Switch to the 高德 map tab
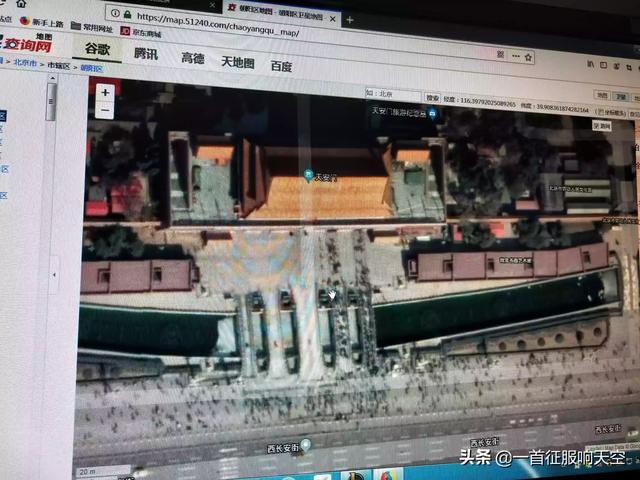The height and width of the screenshot is (480, 640). [193, 58]
